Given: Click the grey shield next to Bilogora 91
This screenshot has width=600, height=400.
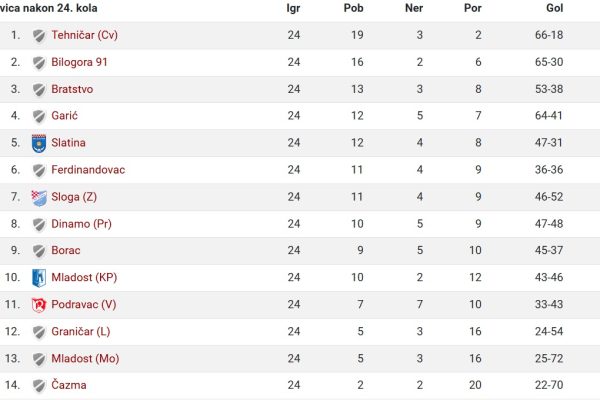Looking at the screenshot, I should coord(39,63).
